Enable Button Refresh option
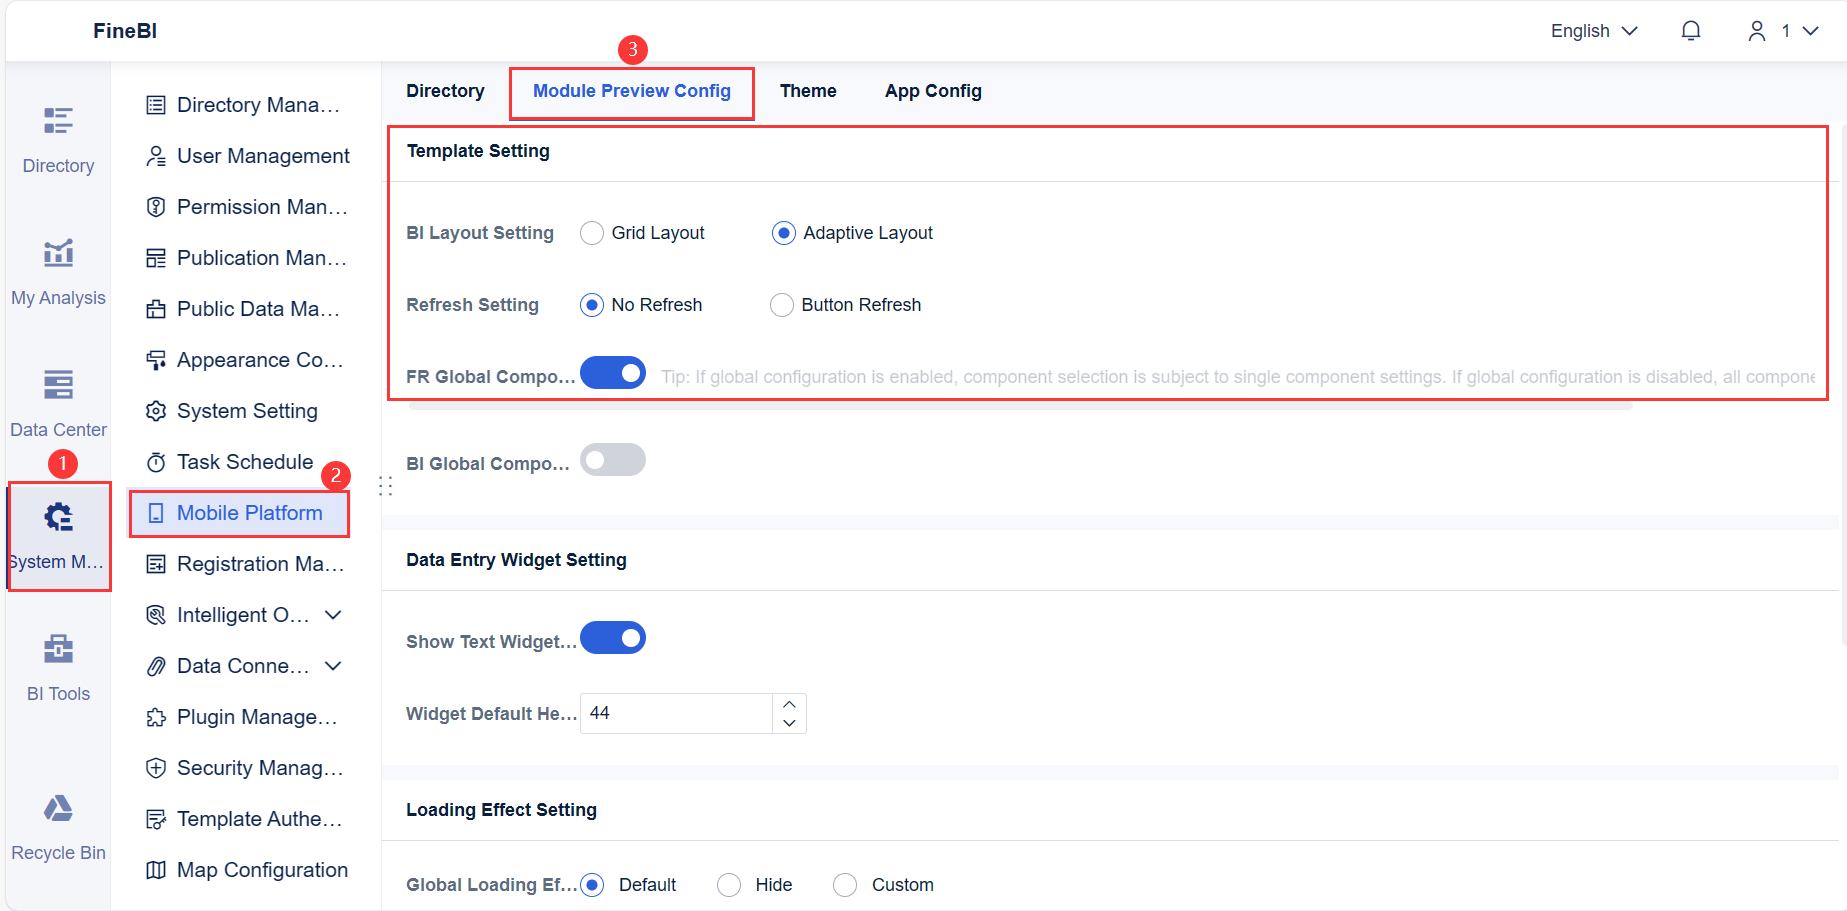The image size is (1847, 911). coord(782,304)
